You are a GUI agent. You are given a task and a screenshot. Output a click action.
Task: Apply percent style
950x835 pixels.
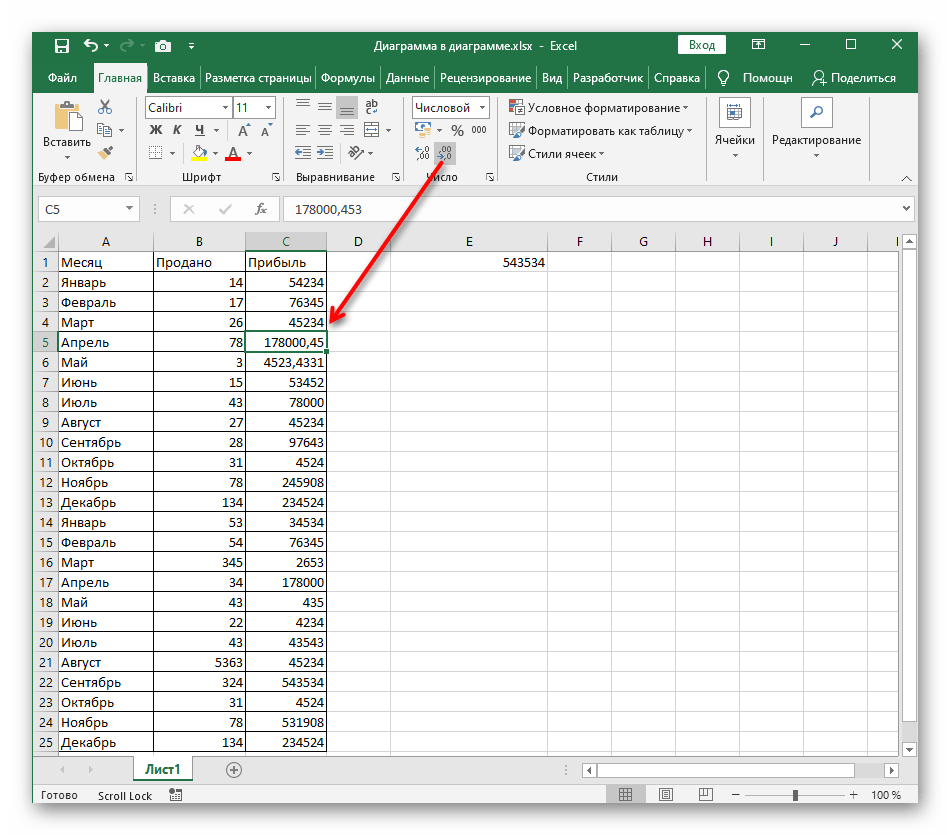[x=457, y=130]
